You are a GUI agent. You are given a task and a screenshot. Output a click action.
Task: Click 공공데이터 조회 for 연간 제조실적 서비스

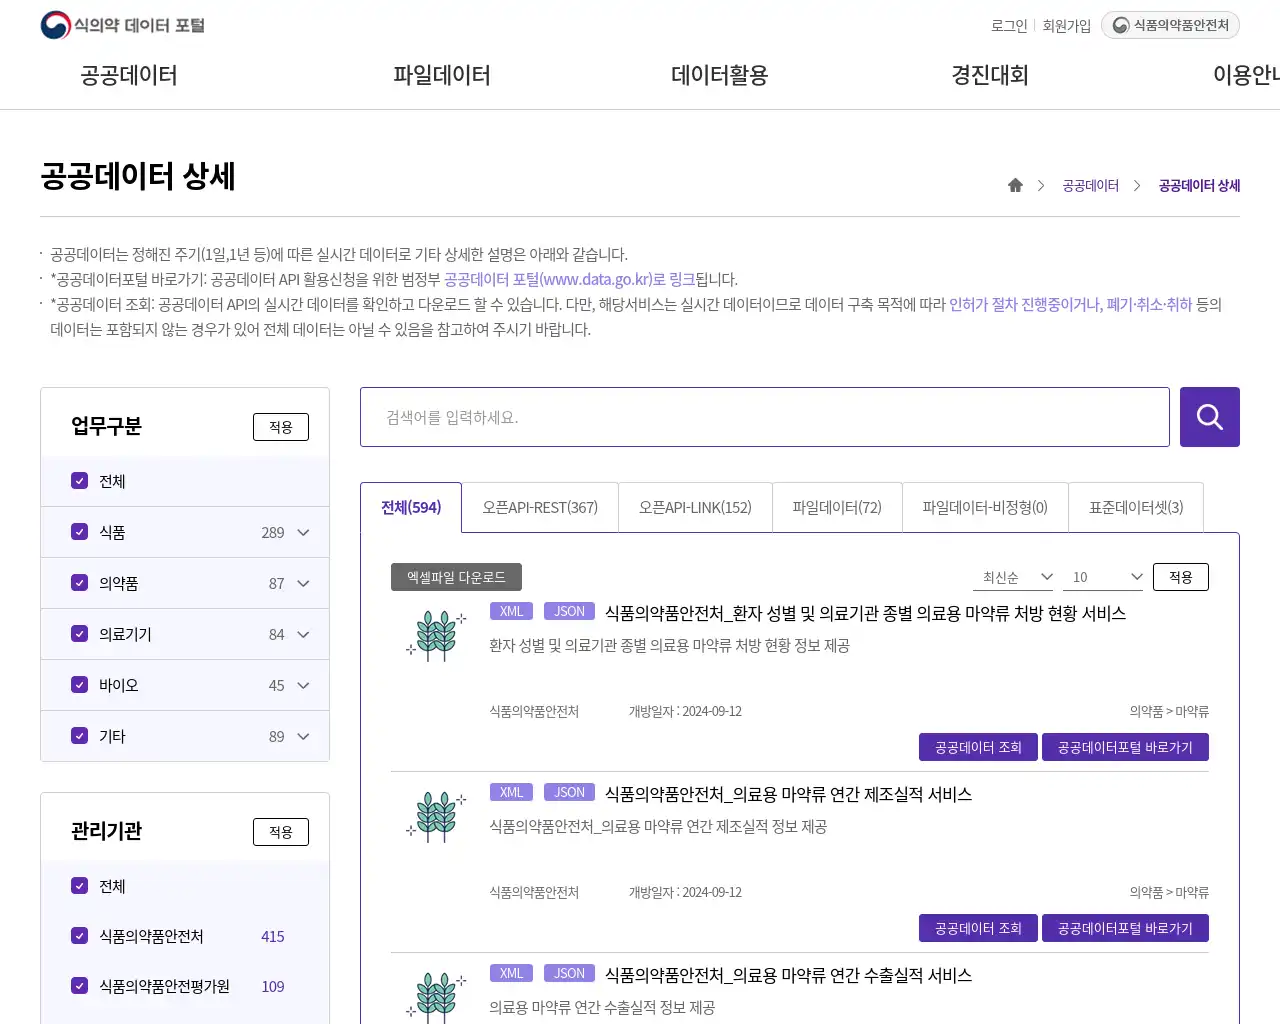978,928
